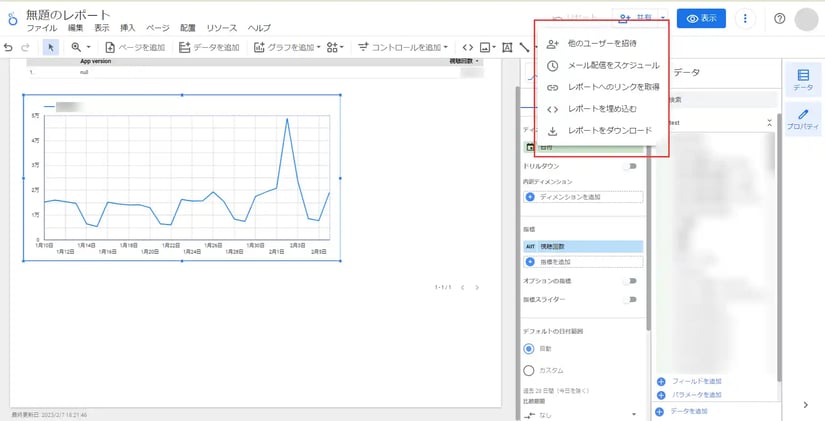Click the AUT aggregation icon on 視聴回数
This screenshot has height=421, width=825.
pyautogui.click(x=530, y=246)
